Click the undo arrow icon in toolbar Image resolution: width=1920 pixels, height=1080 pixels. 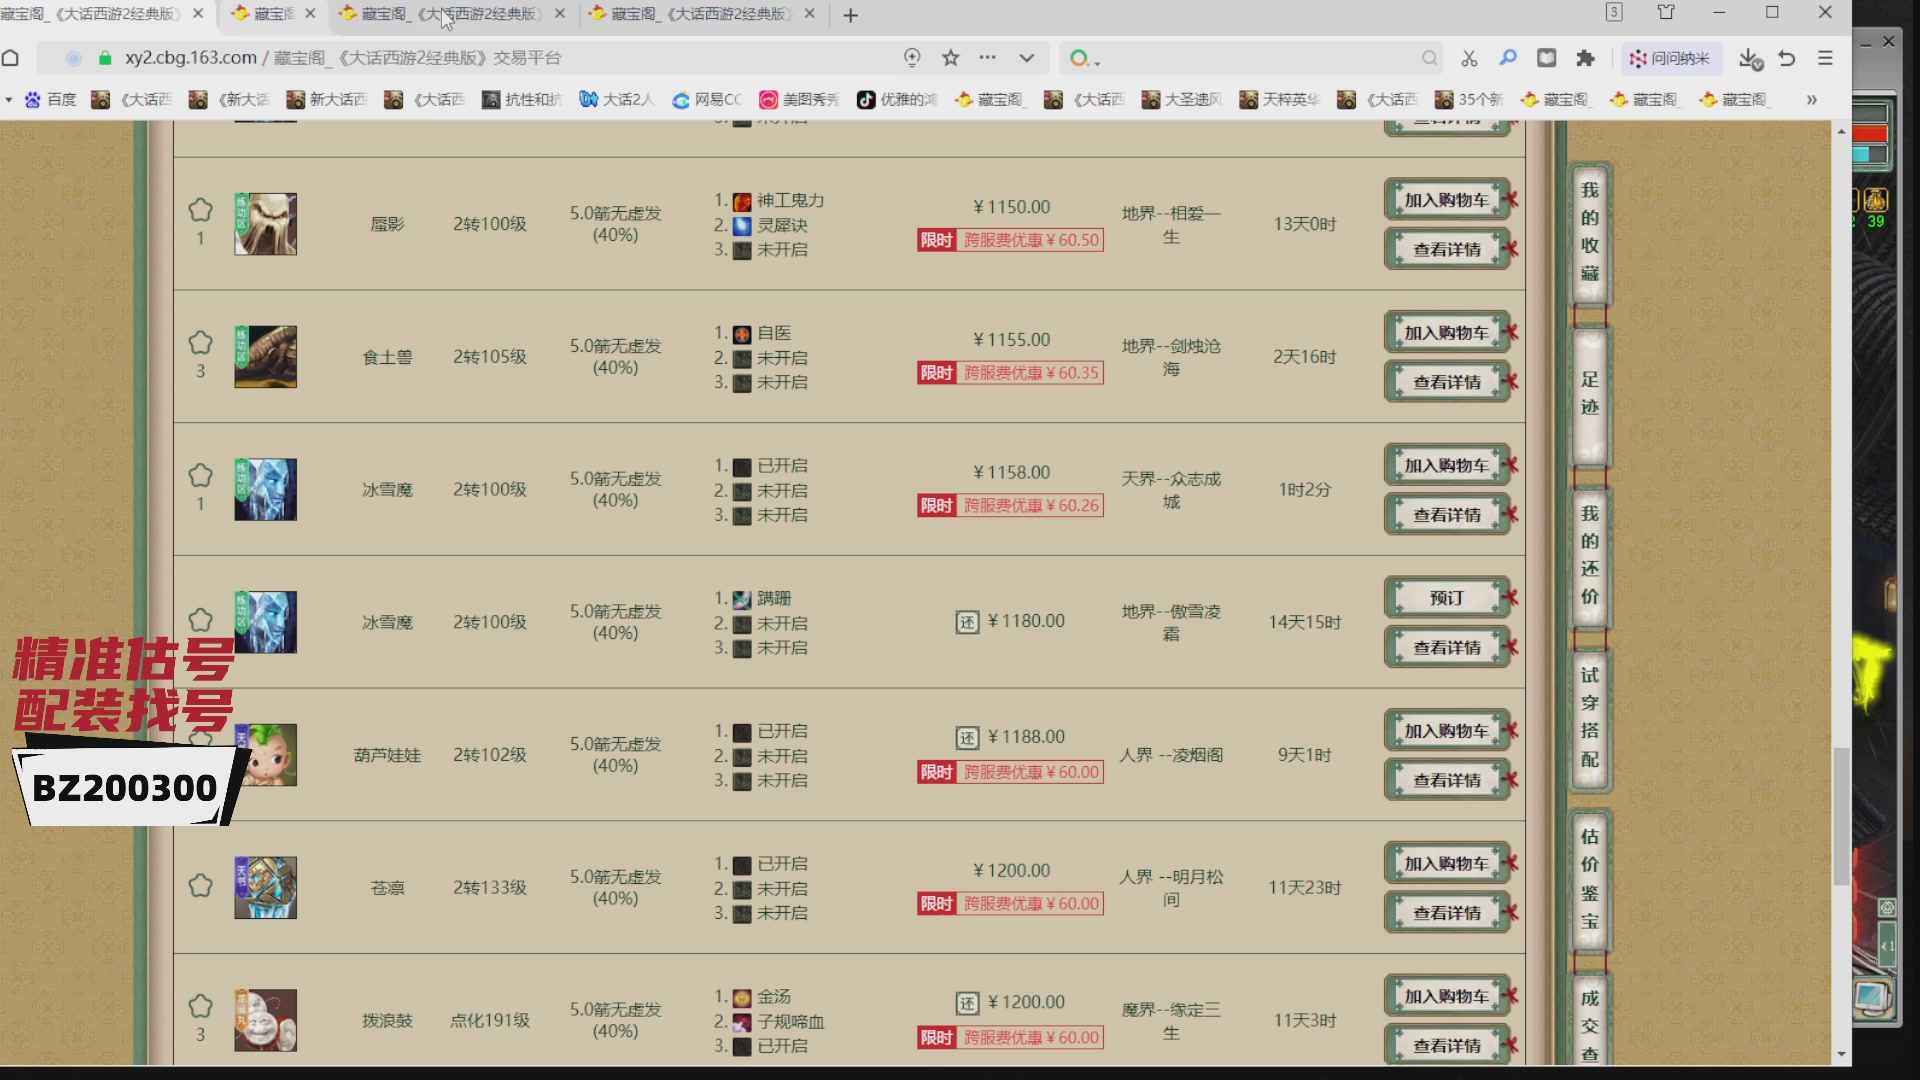click(1787, 58)
